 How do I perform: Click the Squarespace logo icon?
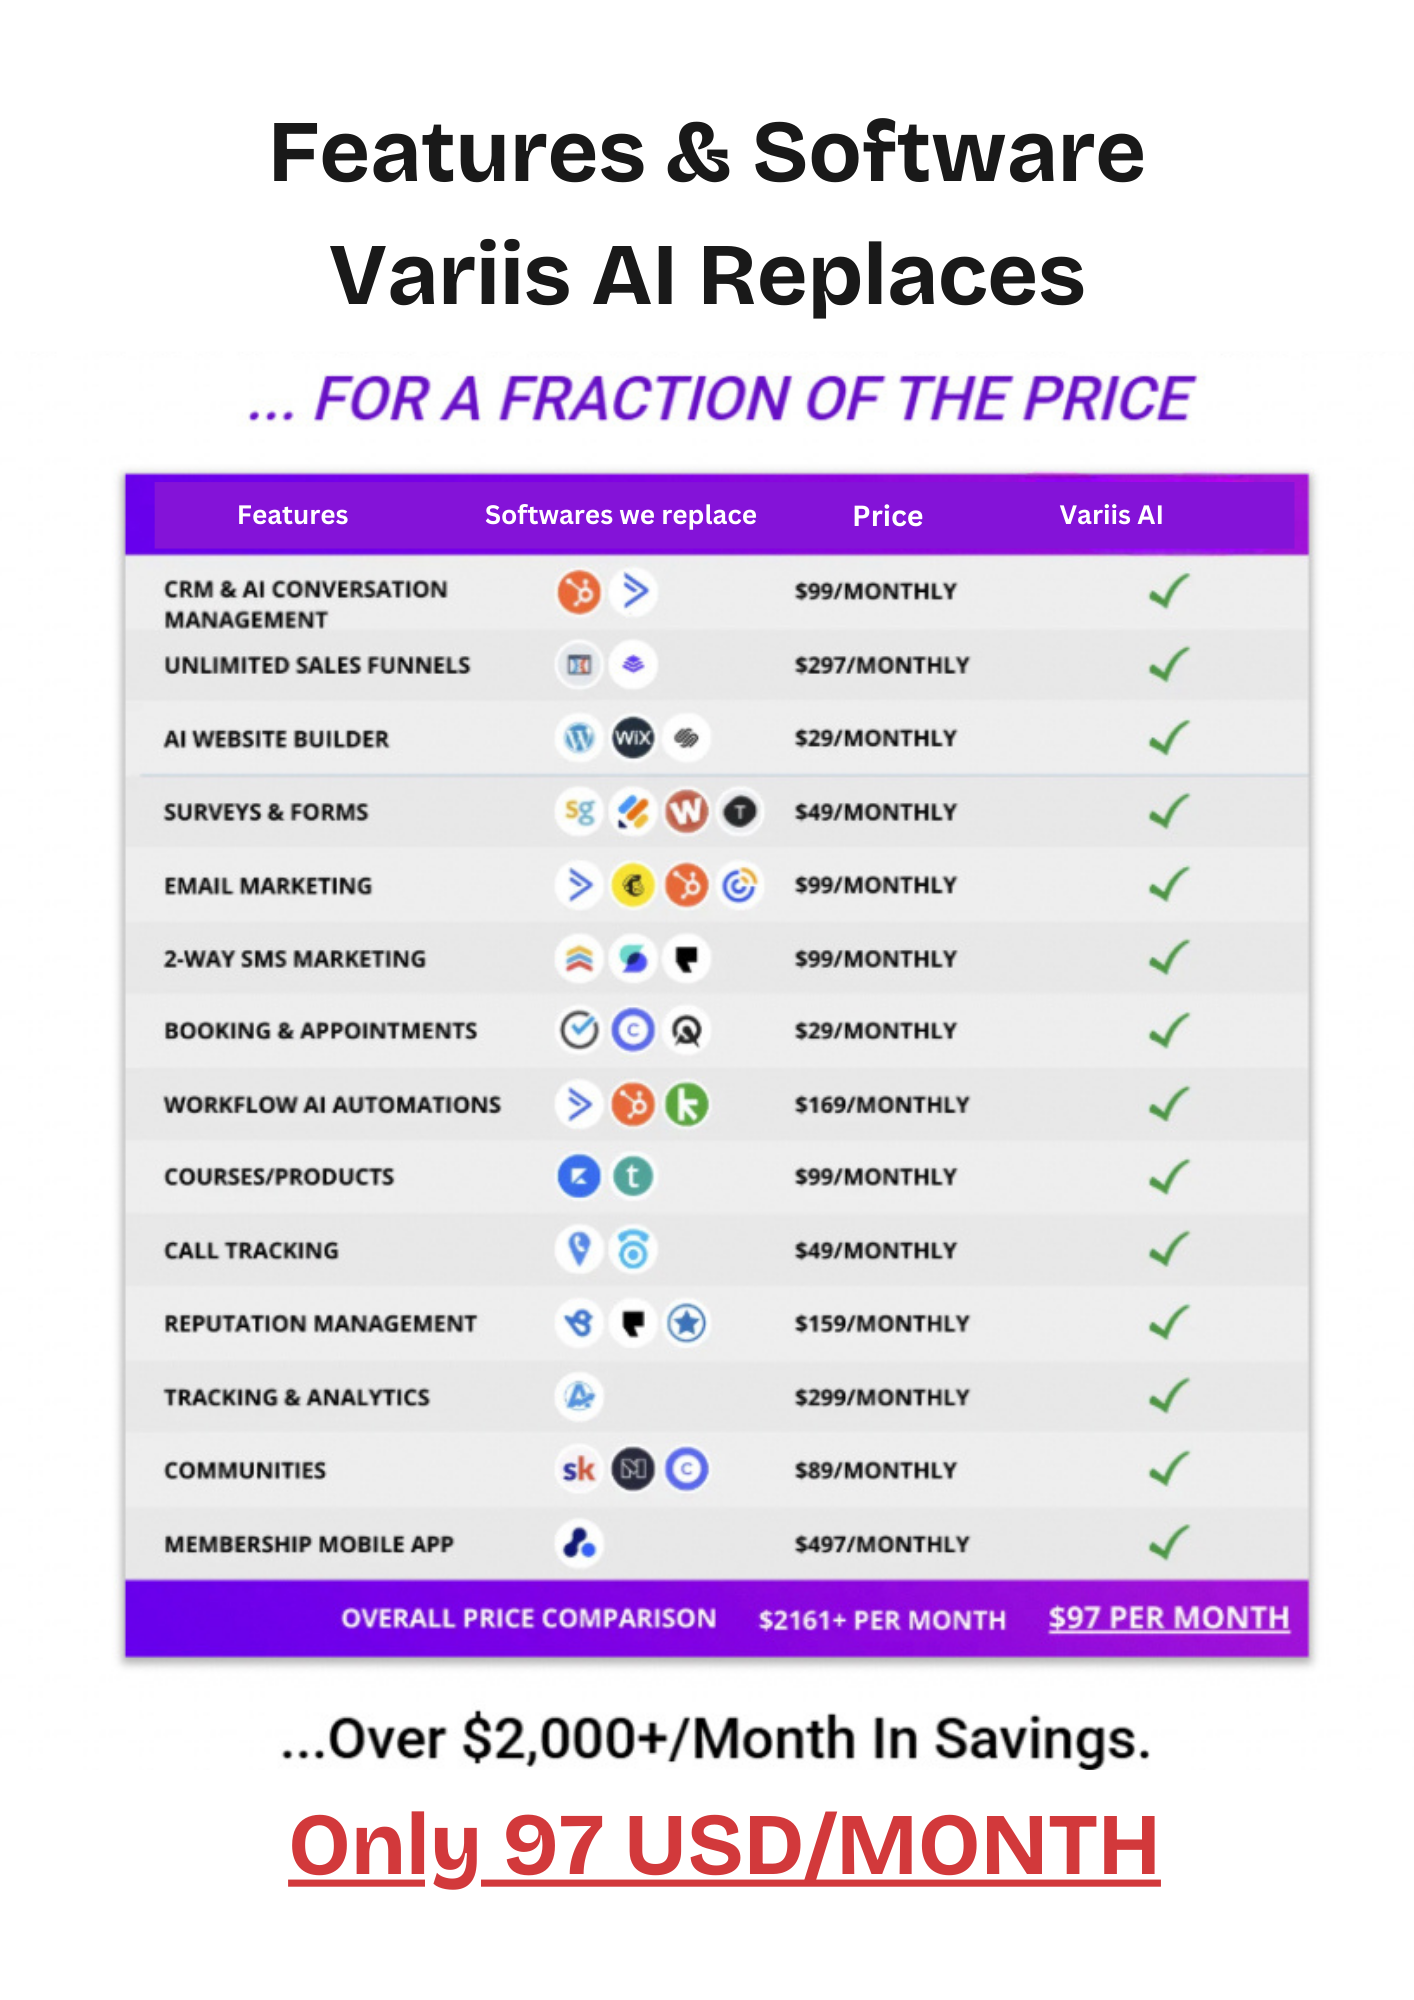coord(687,738)
